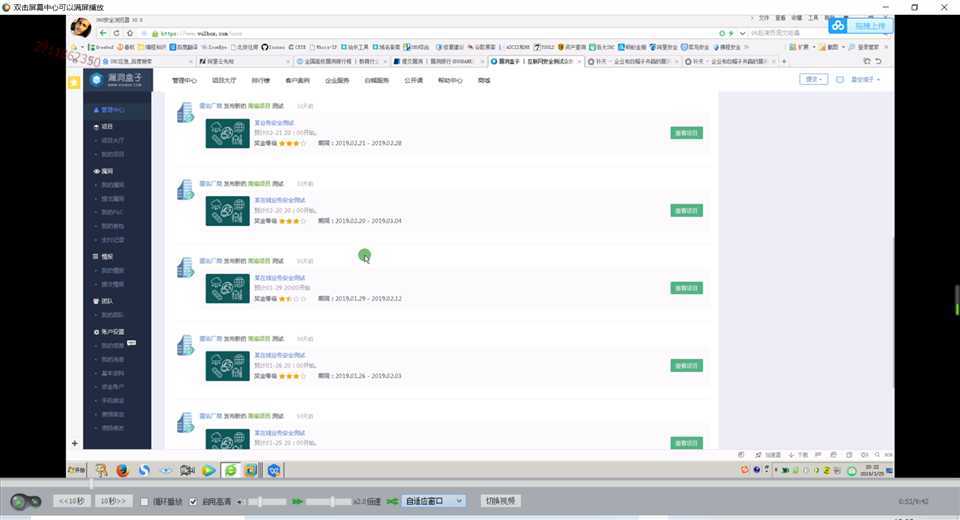Viewport: 960px width, 520px height.
Task: Open title link of project 2019.01.26 - 2019.02.03
Action: point(280,355)
